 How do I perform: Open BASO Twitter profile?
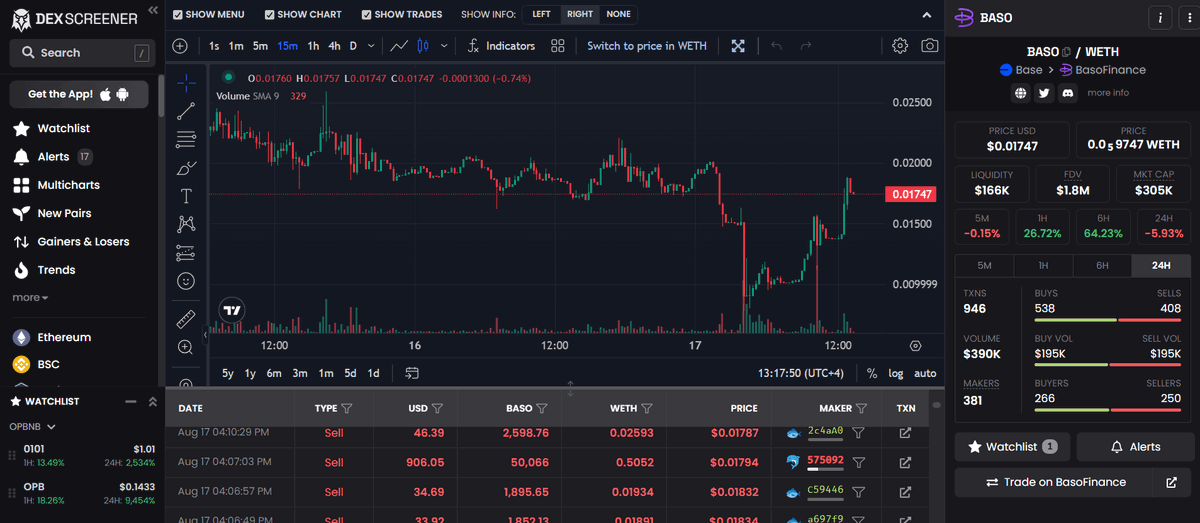click(x=1044, y=93)
